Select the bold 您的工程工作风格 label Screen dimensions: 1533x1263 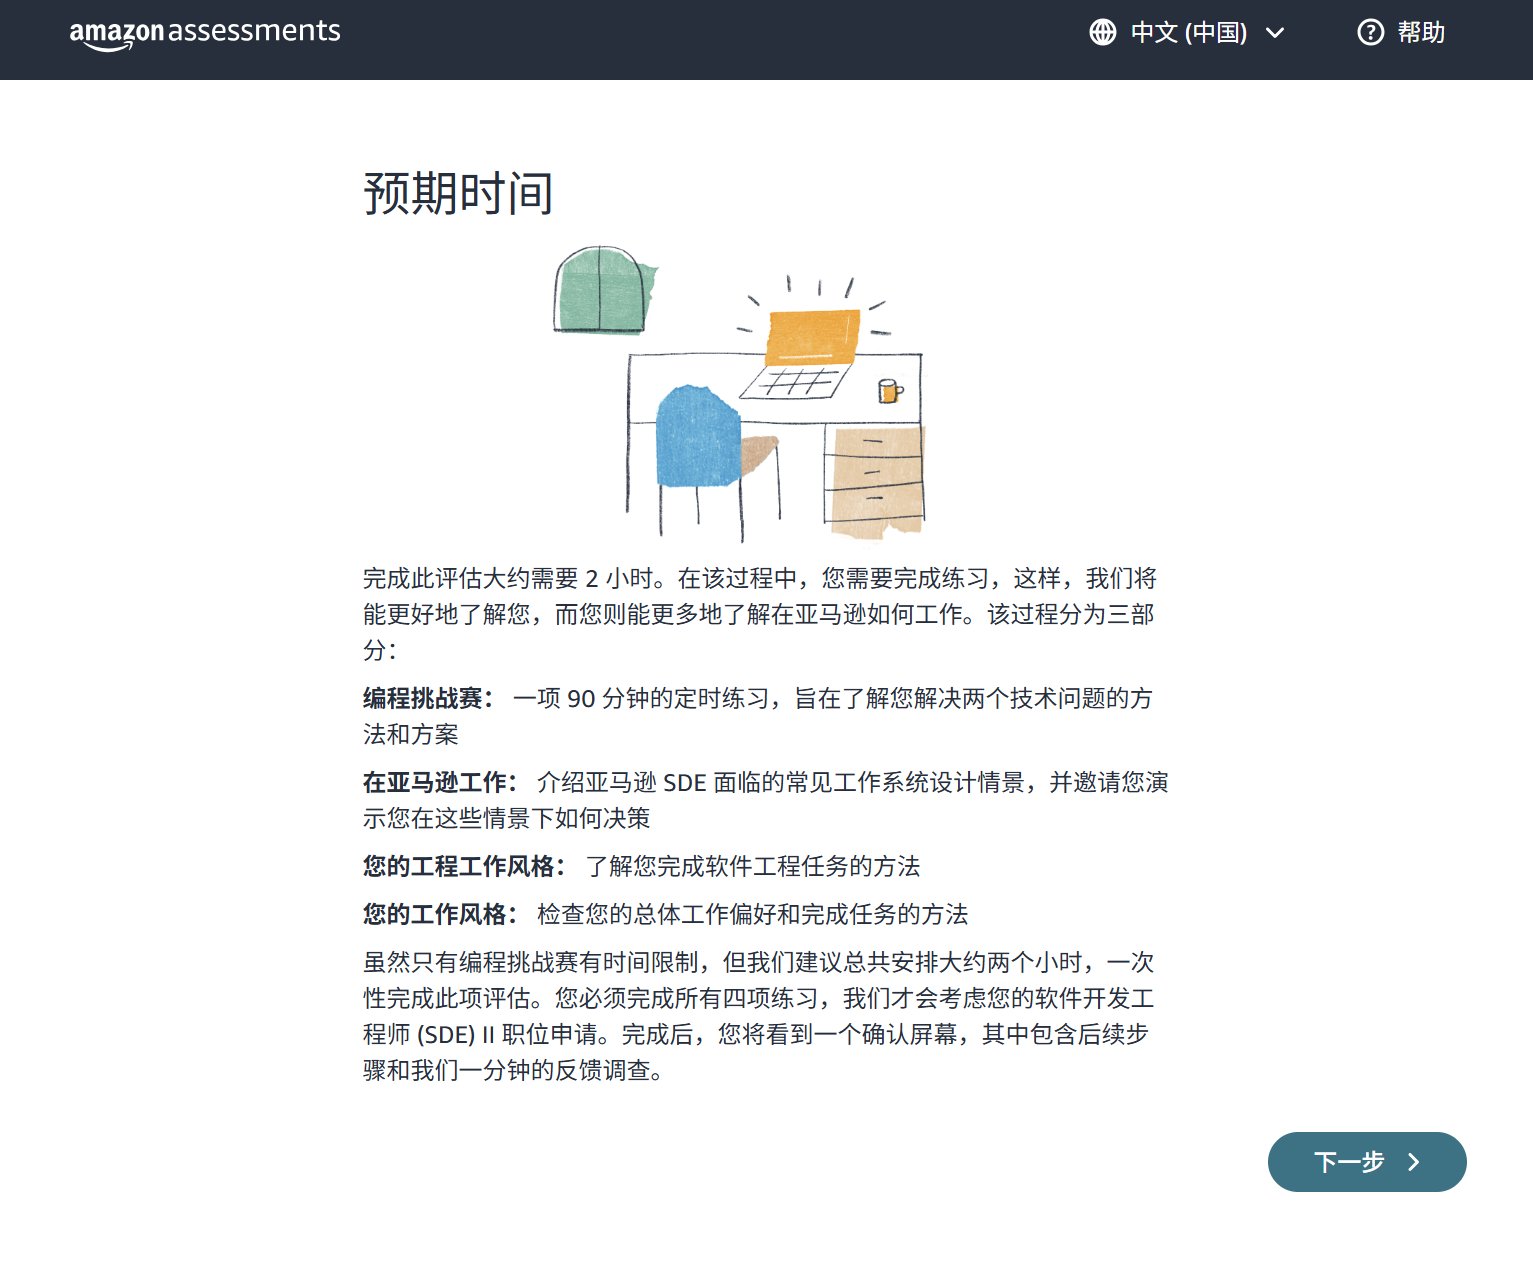click(x=460, y=866)
